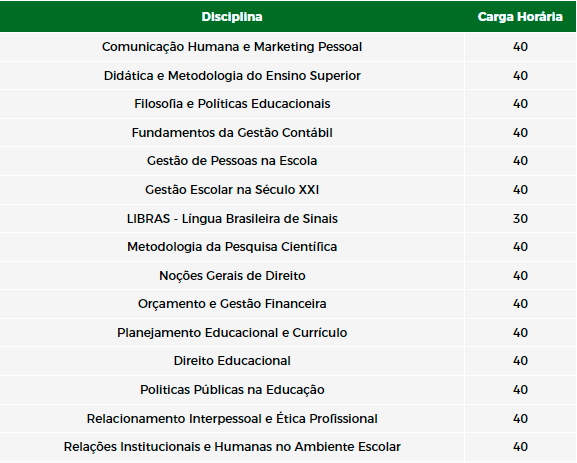Click Relações Institucionais e Humanas no Ambiente Escolar
The width and height of the screenshot is (577, 463).
coord(232,447)
